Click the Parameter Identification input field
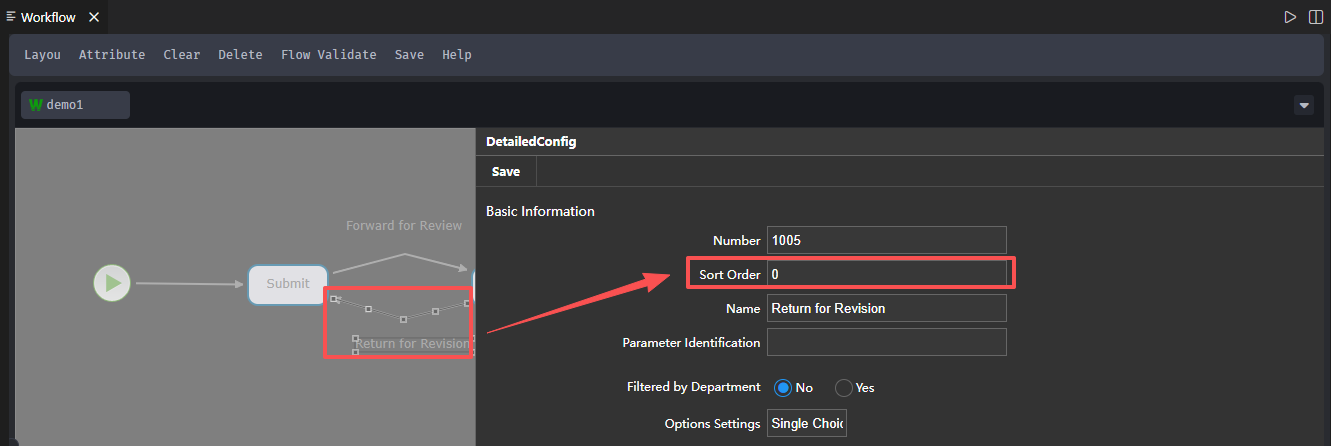The height and width of the screenshot is (446, 1331). [x=886, y=342]
